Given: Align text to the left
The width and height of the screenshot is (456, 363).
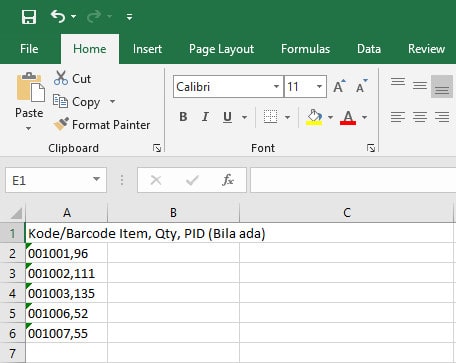Looking at the screenshot, I should point(398,117).
